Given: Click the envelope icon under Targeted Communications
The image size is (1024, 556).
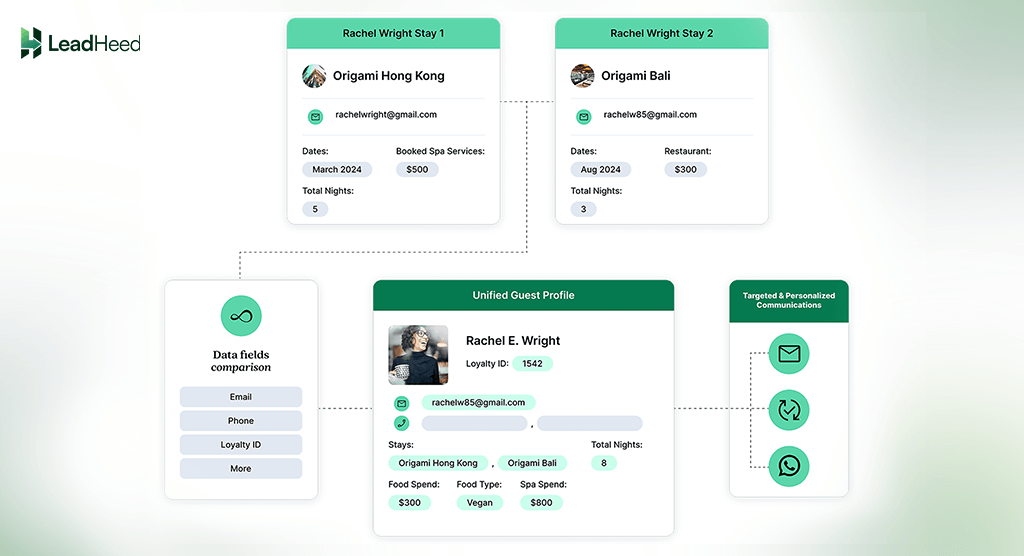Looking at the screenshot, I should click(x=789, y=354).
